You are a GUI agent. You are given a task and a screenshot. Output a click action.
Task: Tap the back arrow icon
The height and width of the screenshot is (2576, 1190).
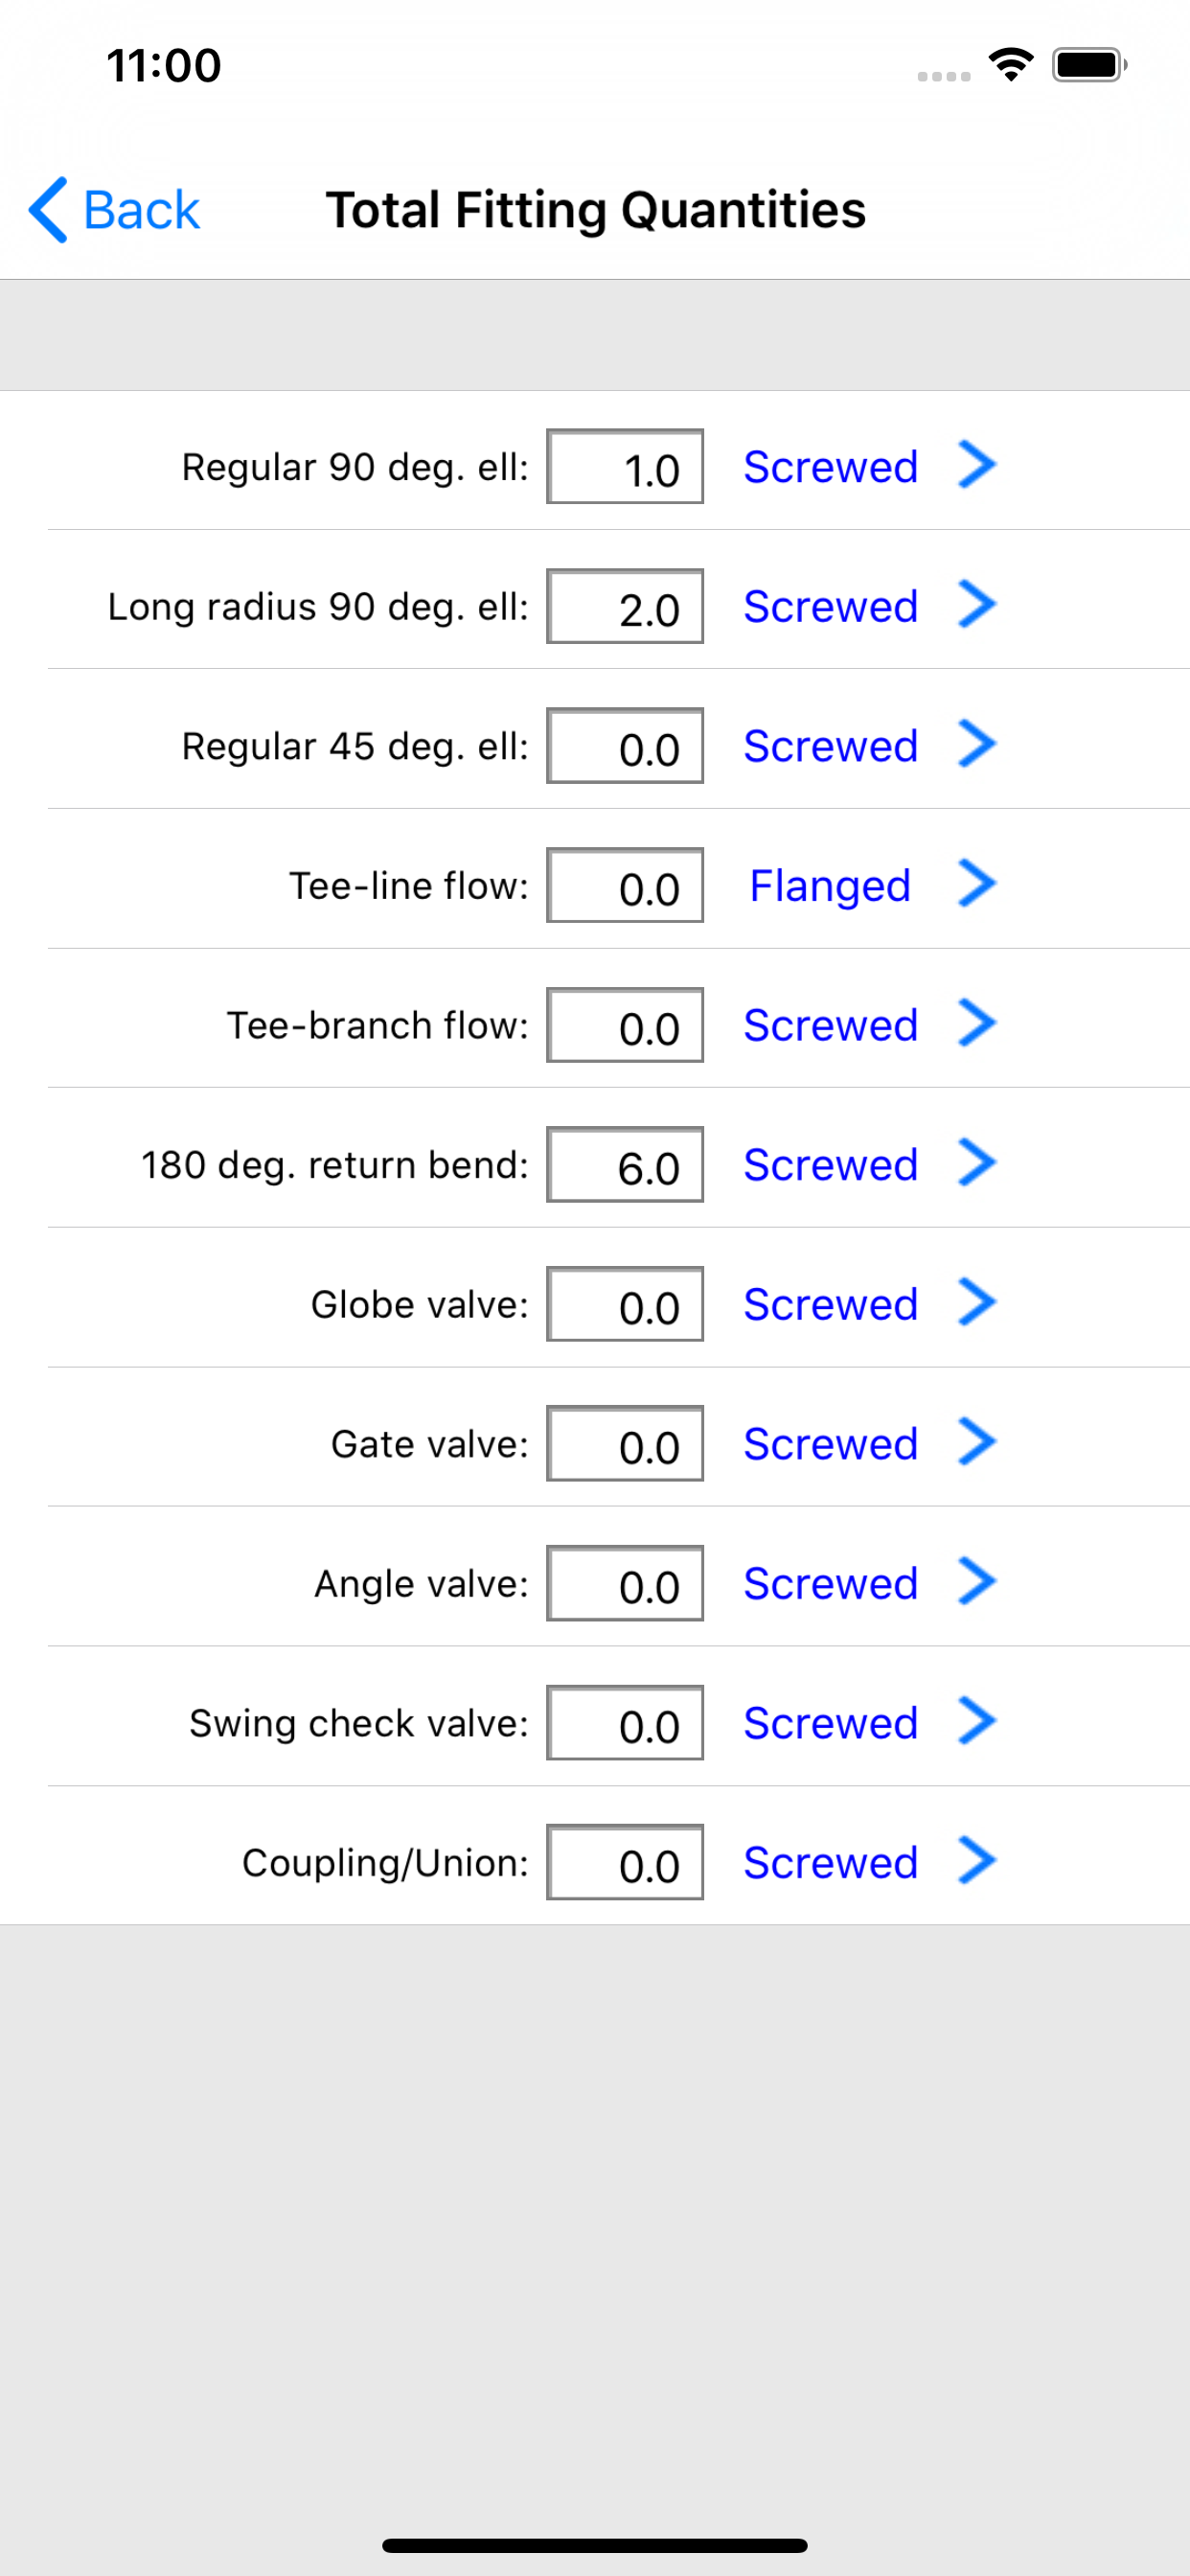tap(48, 210)
